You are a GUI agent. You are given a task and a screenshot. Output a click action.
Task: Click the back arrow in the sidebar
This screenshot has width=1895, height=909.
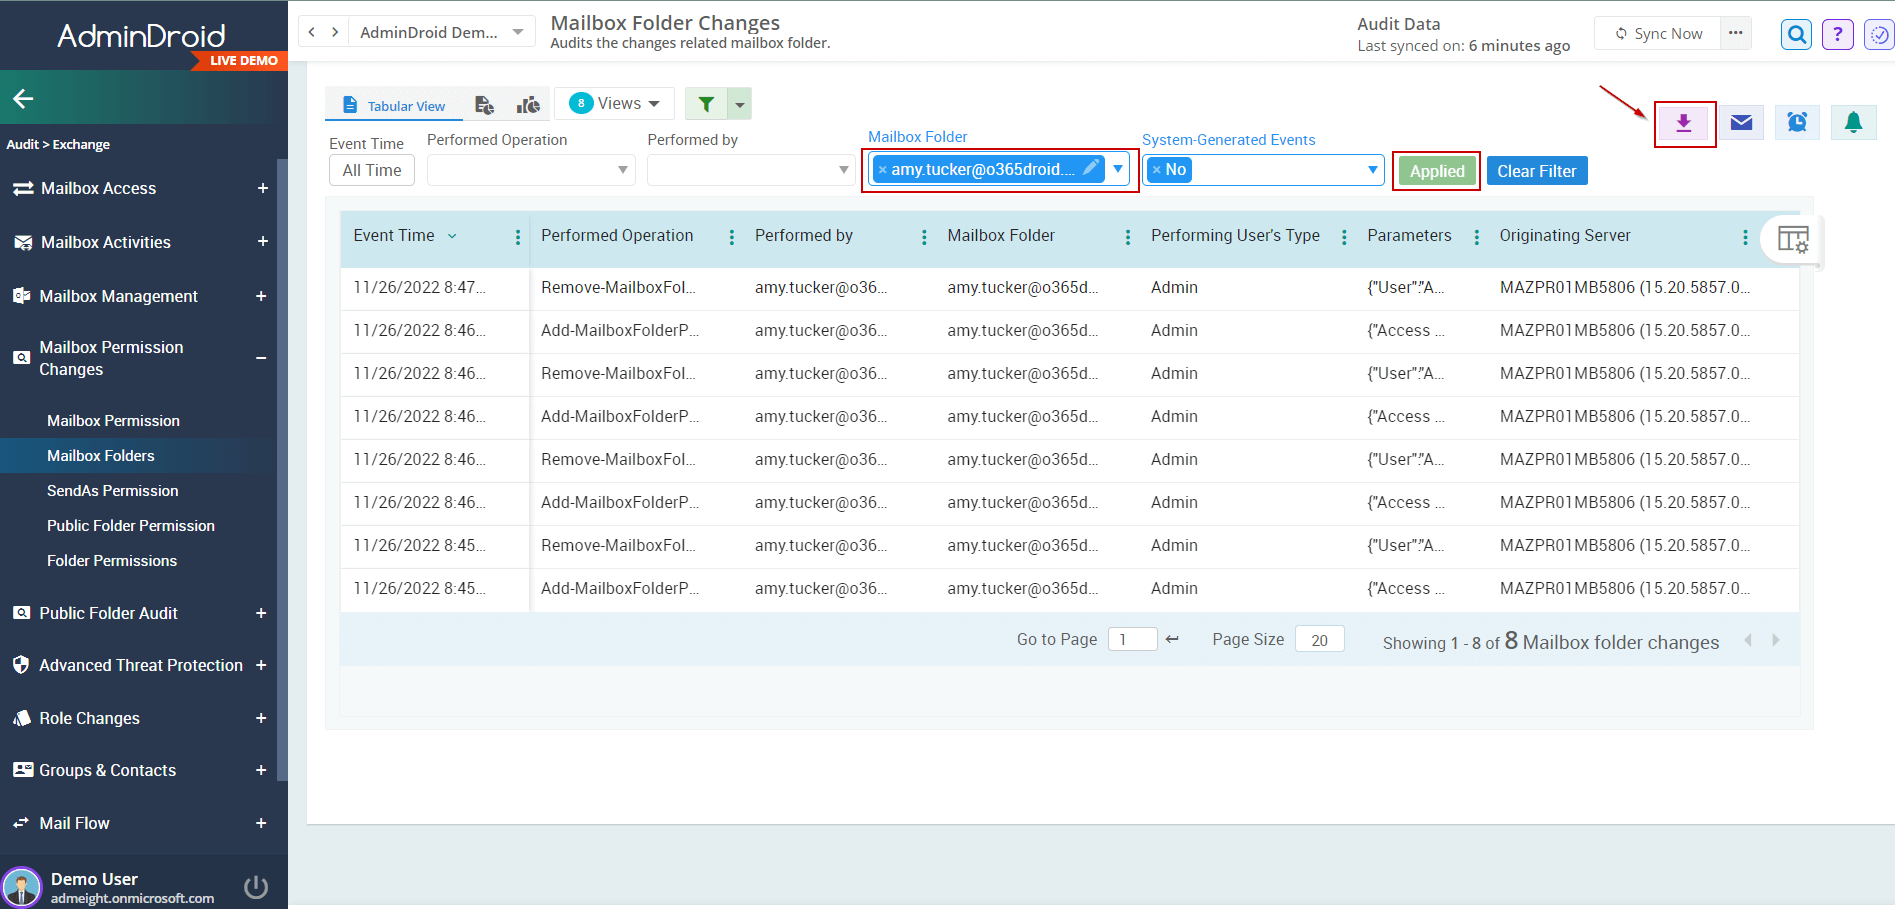(x=22, y=97)
